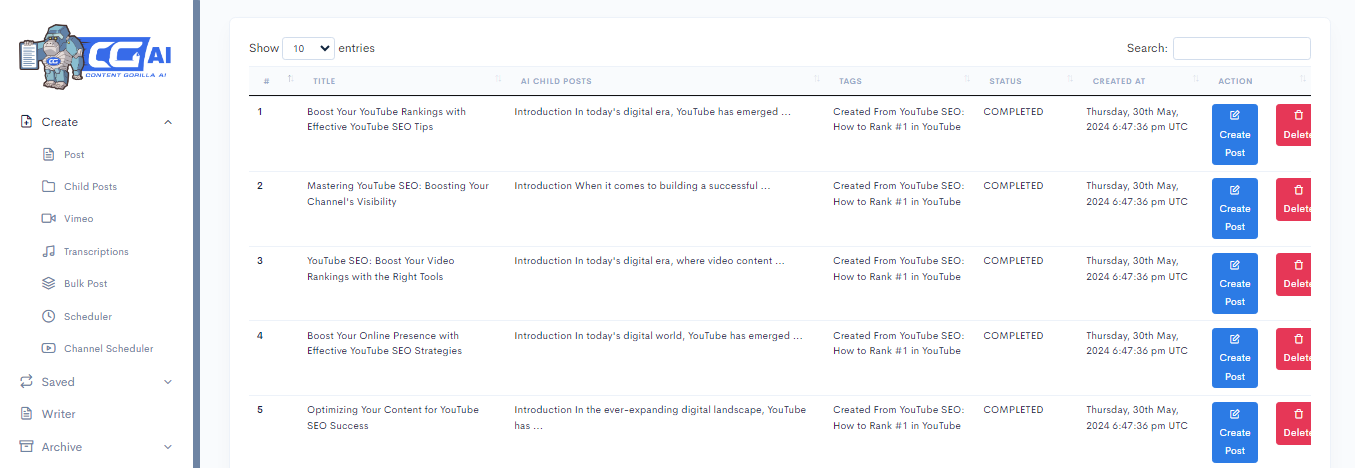Click Create Post for row 1
Image resolution: width=1355 pixels, height=468 pixels.
1235,134
